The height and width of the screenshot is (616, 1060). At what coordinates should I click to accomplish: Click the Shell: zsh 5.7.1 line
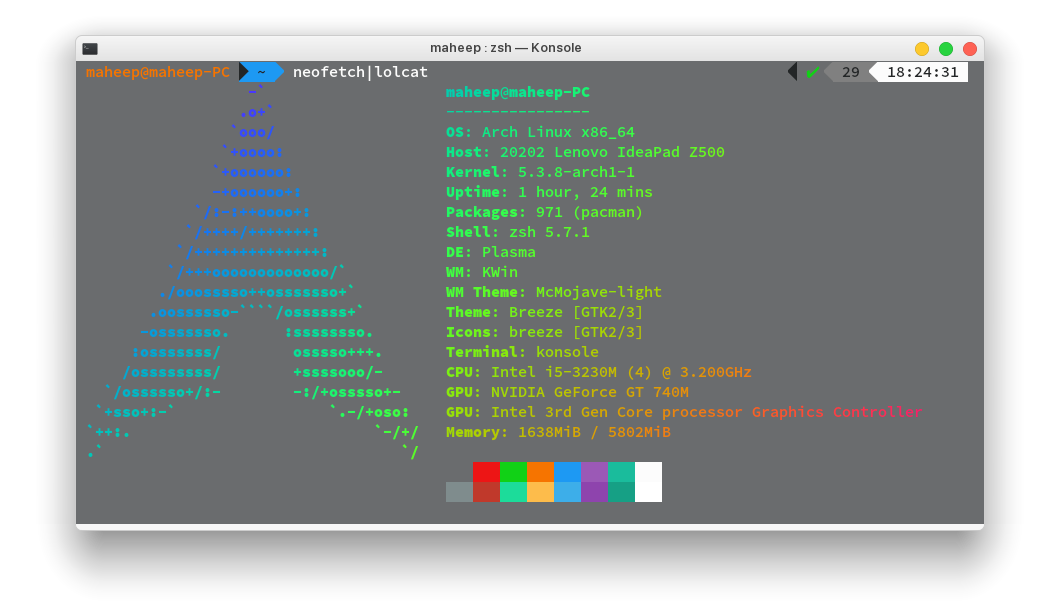(x=518, y=232)
